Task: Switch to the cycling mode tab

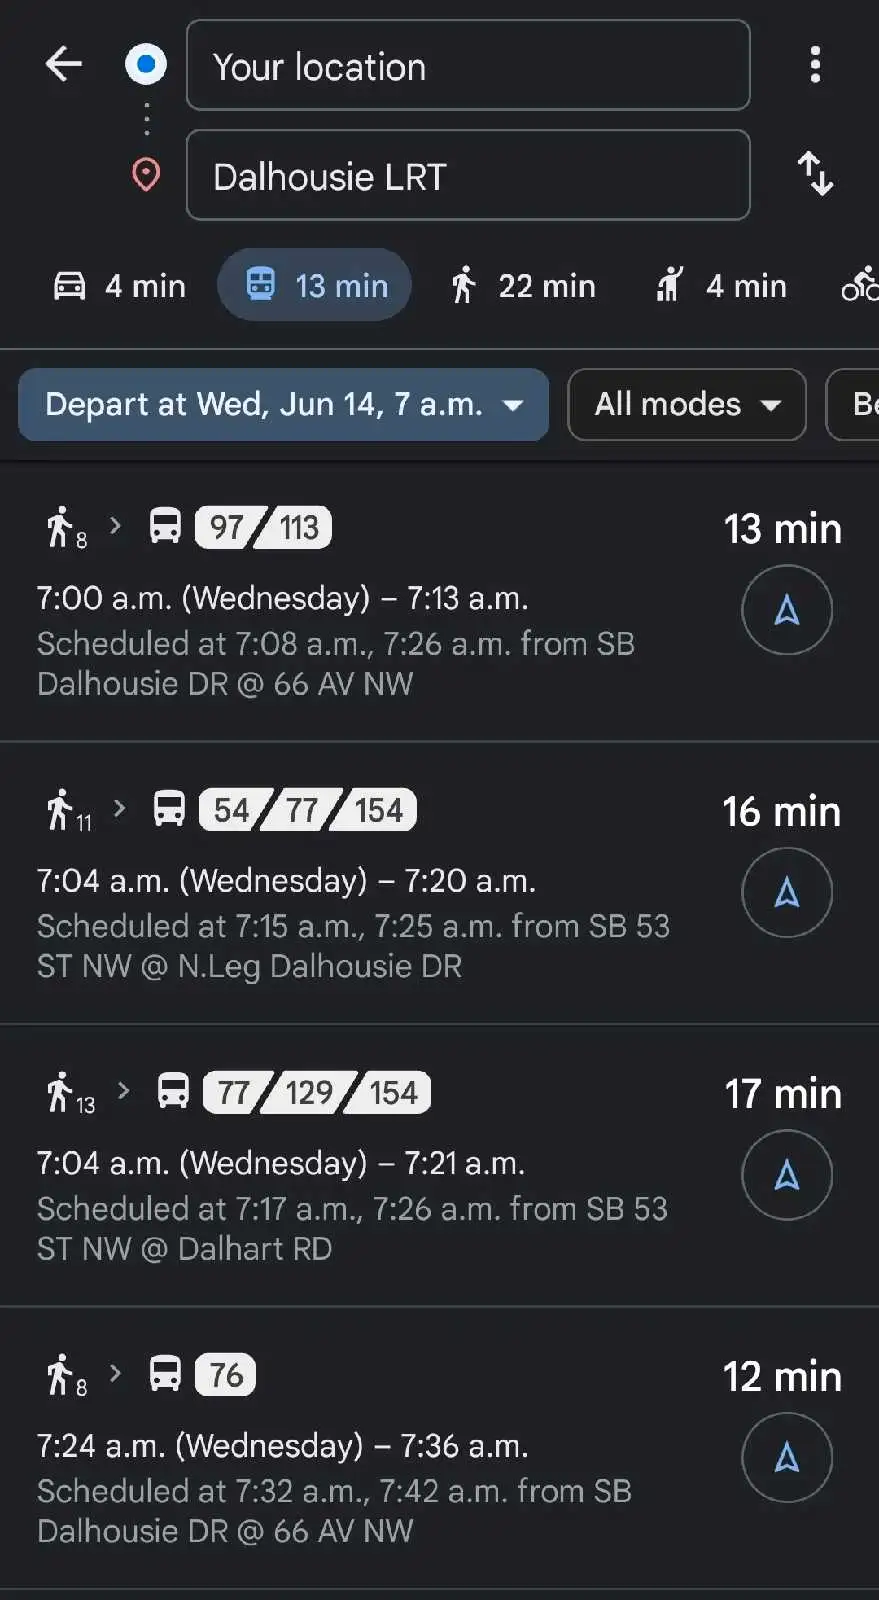Action: [859, 286]
